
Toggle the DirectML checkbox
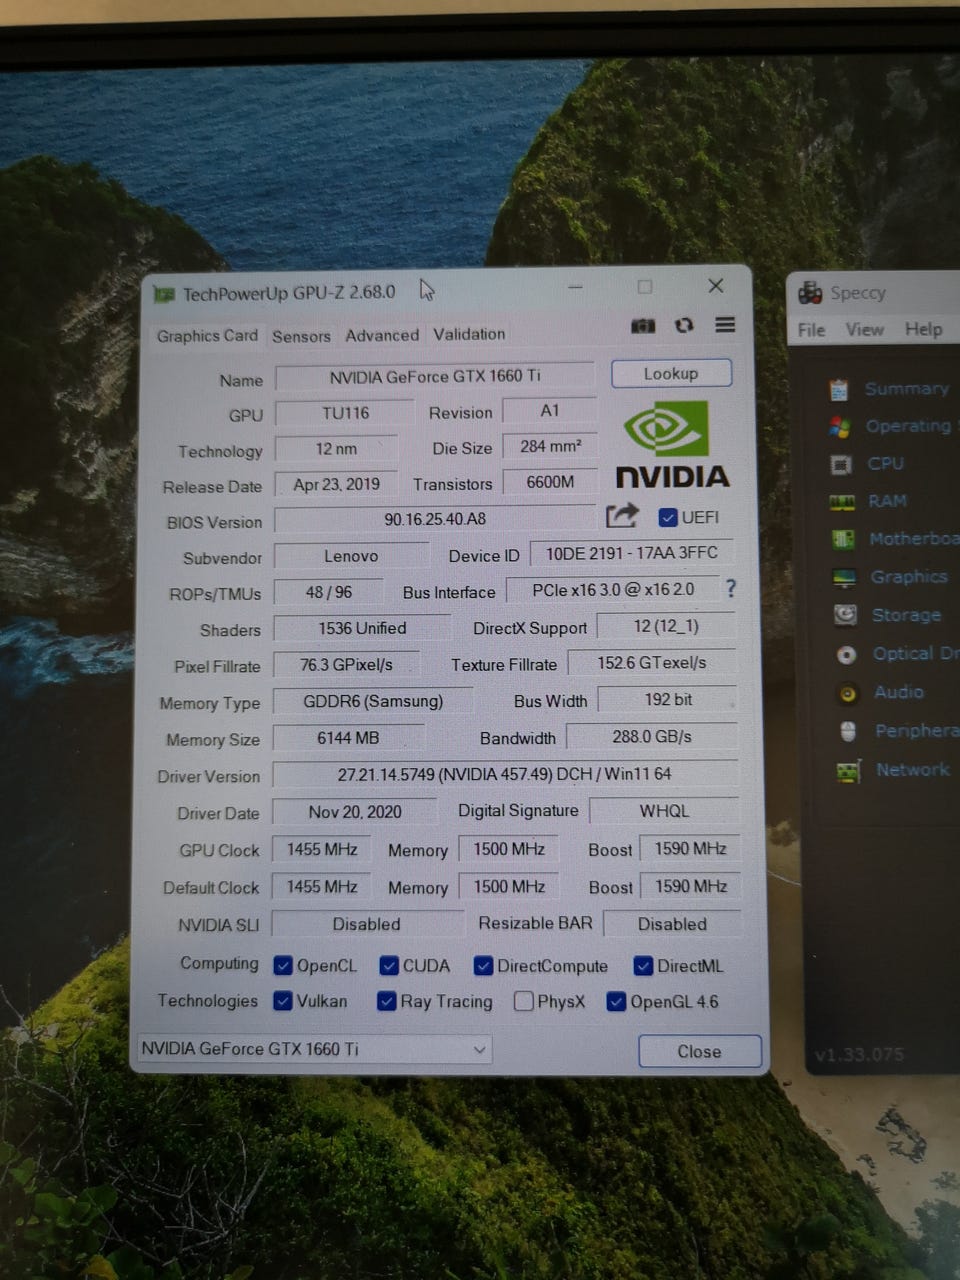coord(643,965)
